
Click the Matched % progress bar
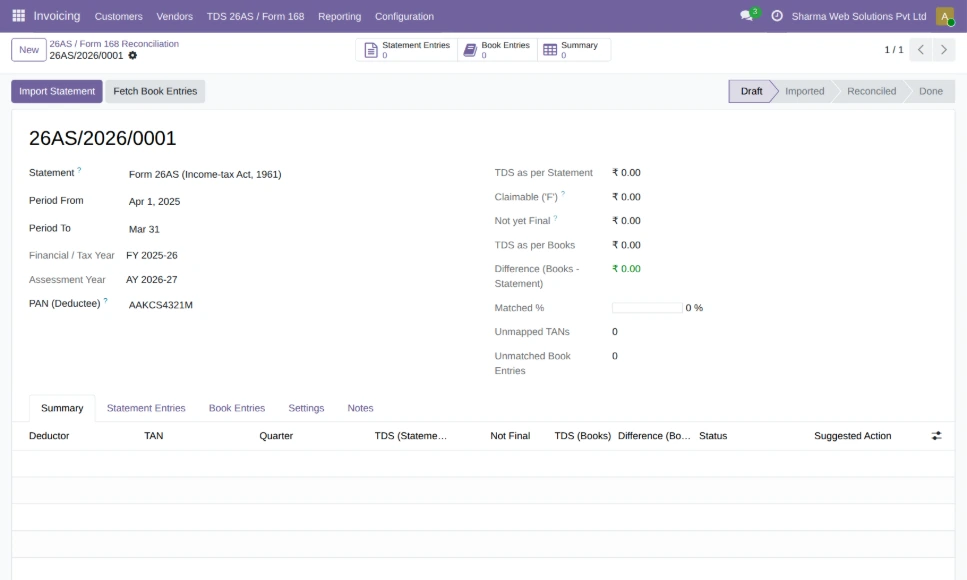point(647,308)
